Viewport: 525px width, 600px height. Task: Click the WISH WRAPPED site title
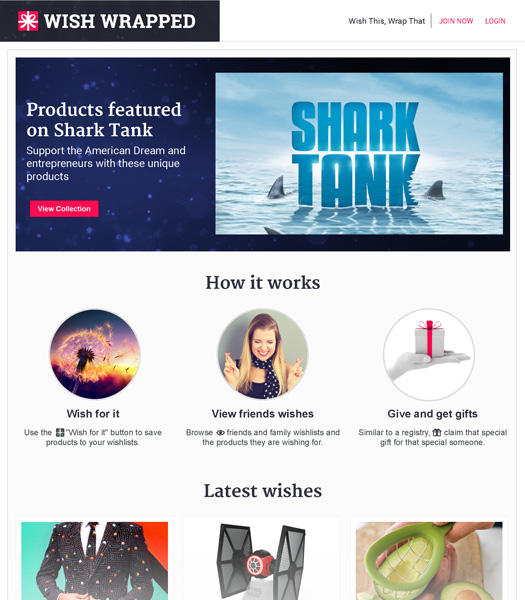coord(120,21)
